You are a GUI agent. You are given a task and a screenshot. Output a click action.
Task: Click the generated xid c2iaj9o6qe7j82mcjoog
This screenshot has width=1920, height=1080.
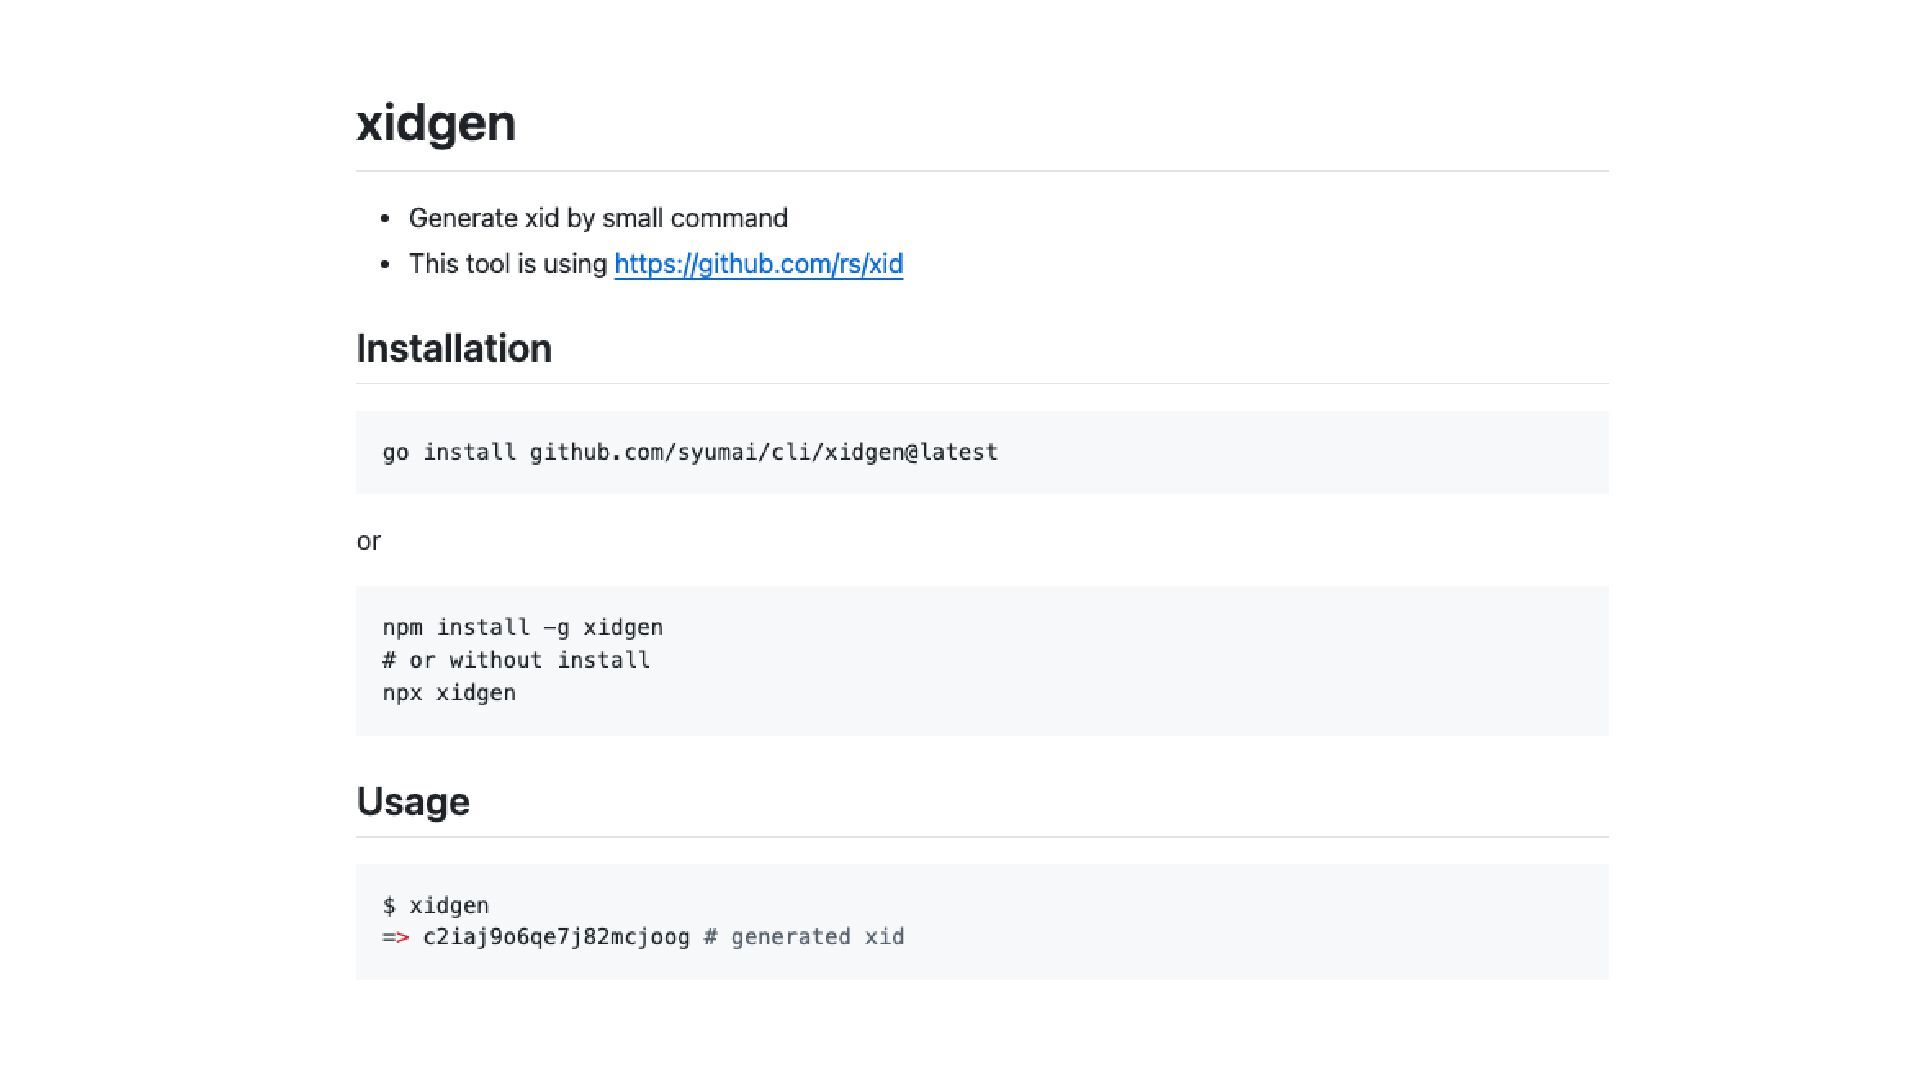point(556,937)
